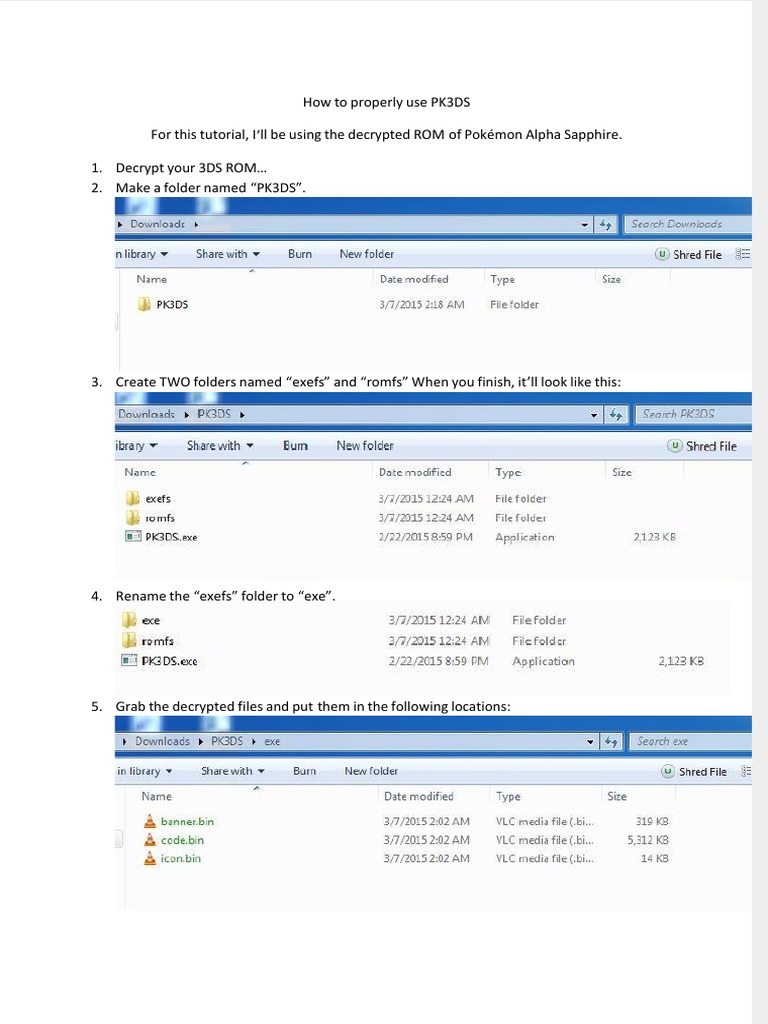
Task: Sort by Size column in PK3DS window
Action: point(622,472)
